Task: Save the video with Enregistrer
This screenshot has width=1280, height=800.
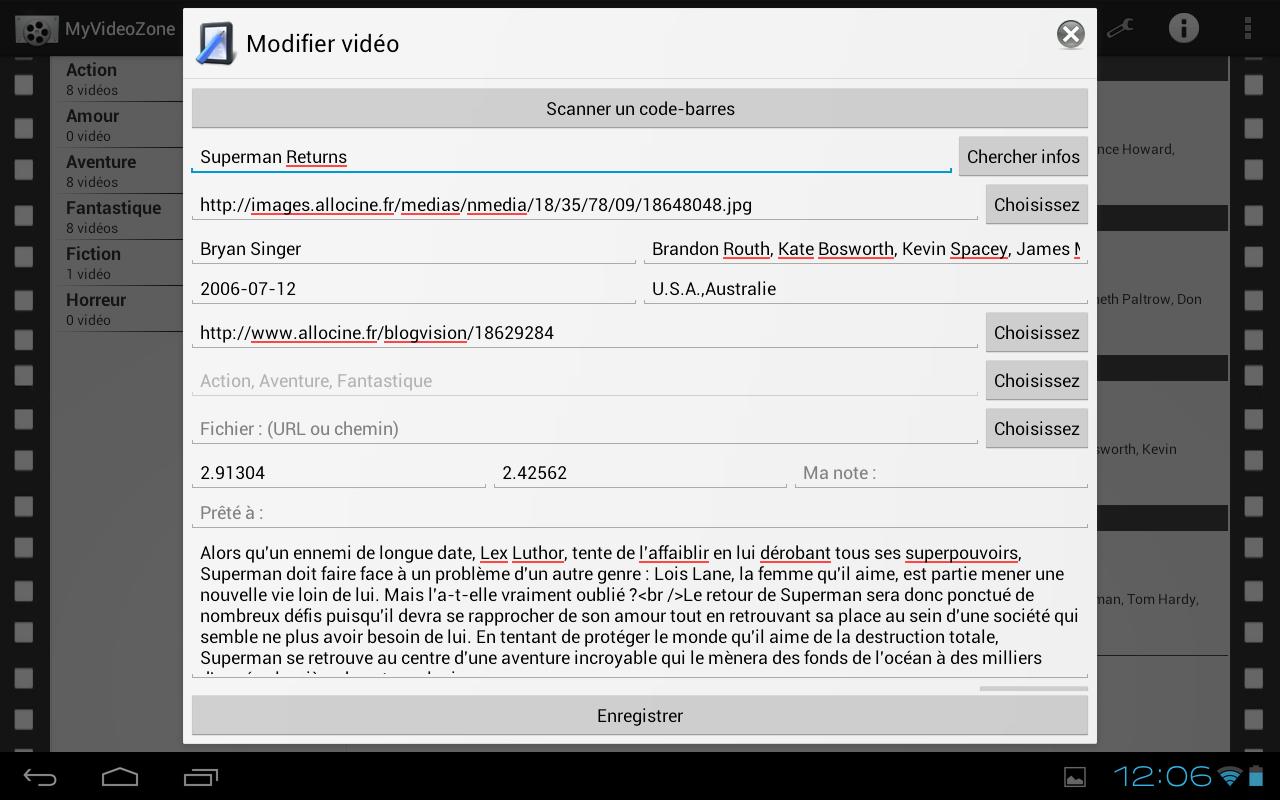Action: (x=640, y=715)
